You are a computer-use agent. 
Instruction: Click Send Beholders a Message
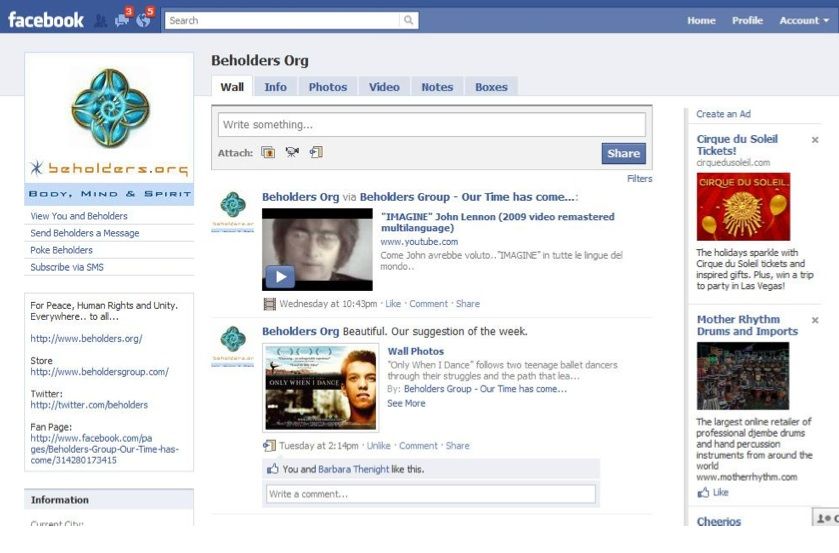[x=85, y=233]
